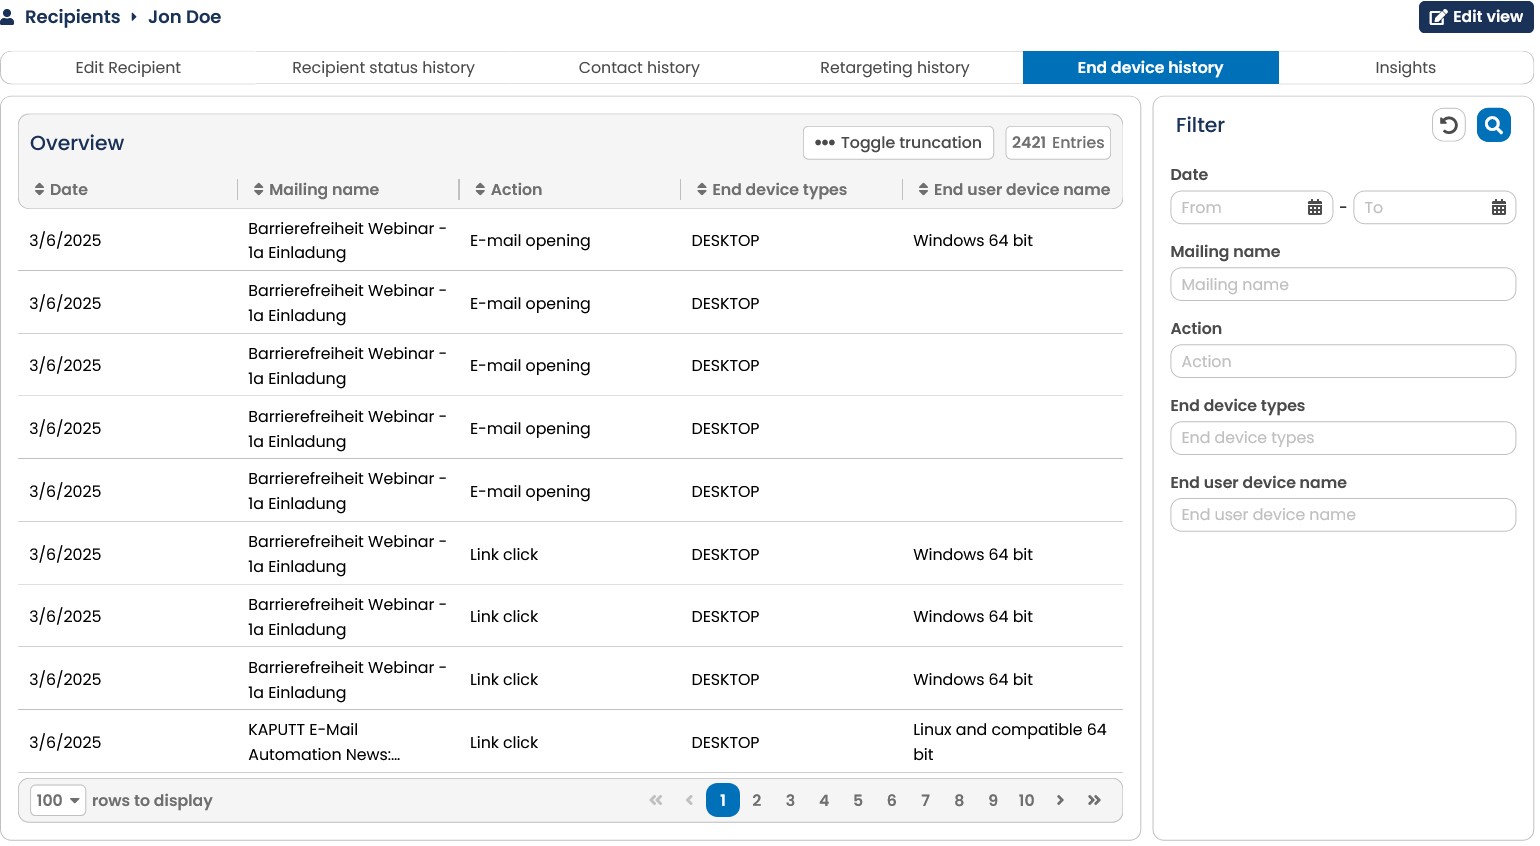Reset the filter with the undo arrow icon
The image size is (1540, 846).
[x=1449, y=125]
